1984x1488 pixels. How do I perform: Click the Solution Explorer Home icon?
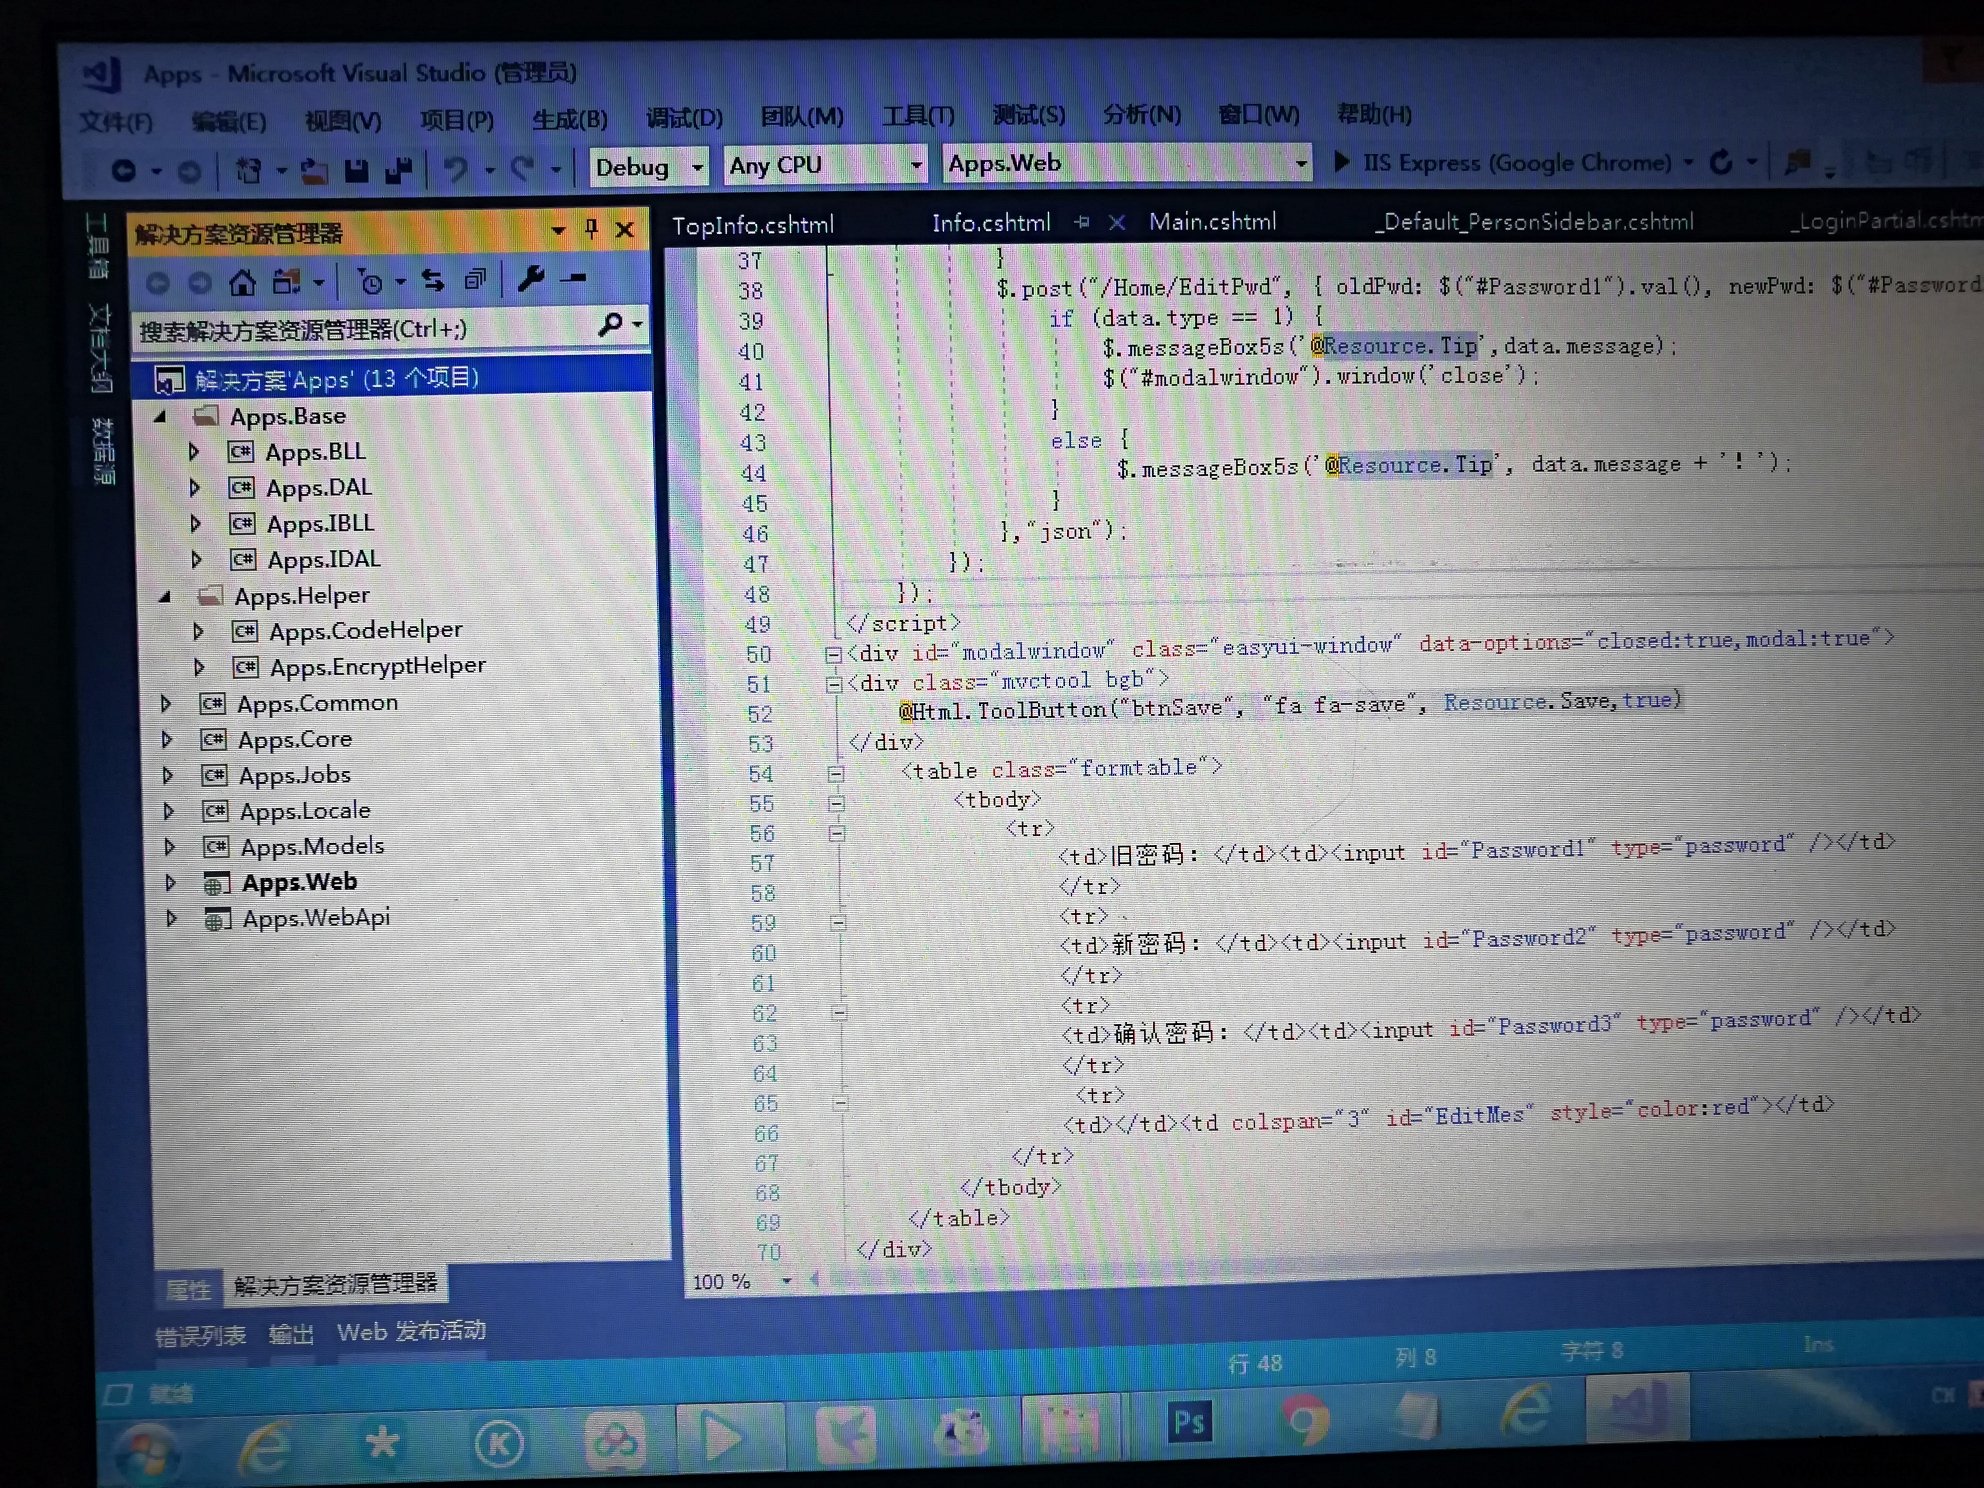(242, 283)
